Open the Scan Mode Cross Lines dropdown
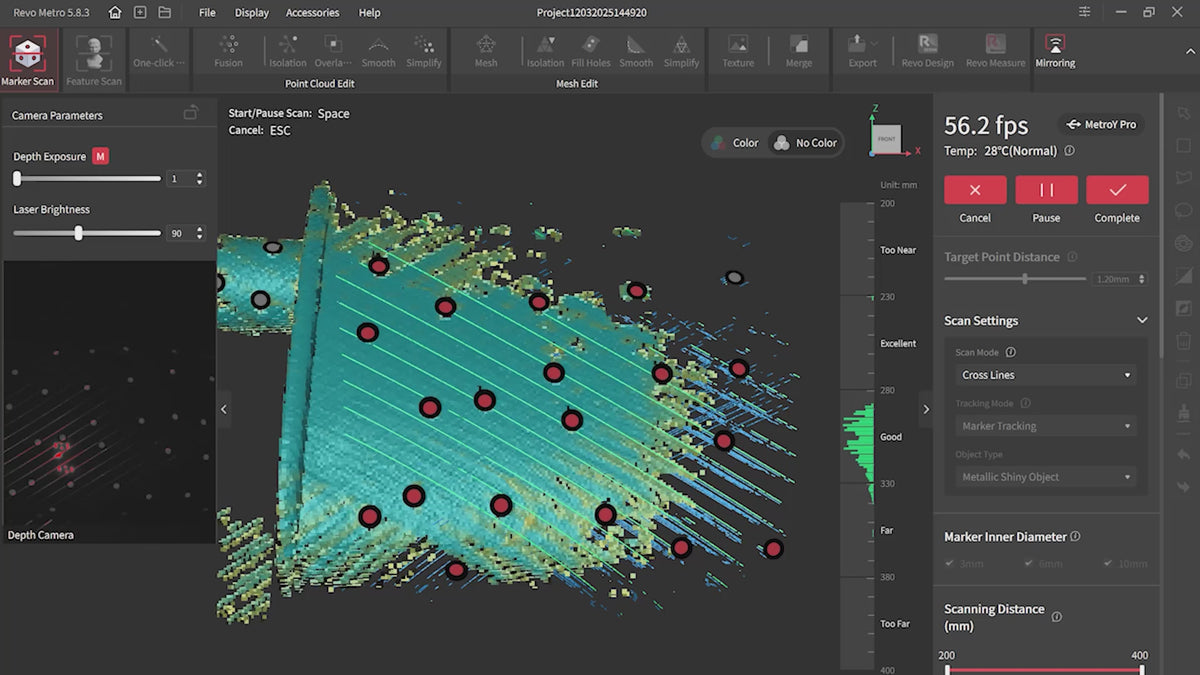Image resolution: width=1200 pixels, height=675 pixels. 1045,375
